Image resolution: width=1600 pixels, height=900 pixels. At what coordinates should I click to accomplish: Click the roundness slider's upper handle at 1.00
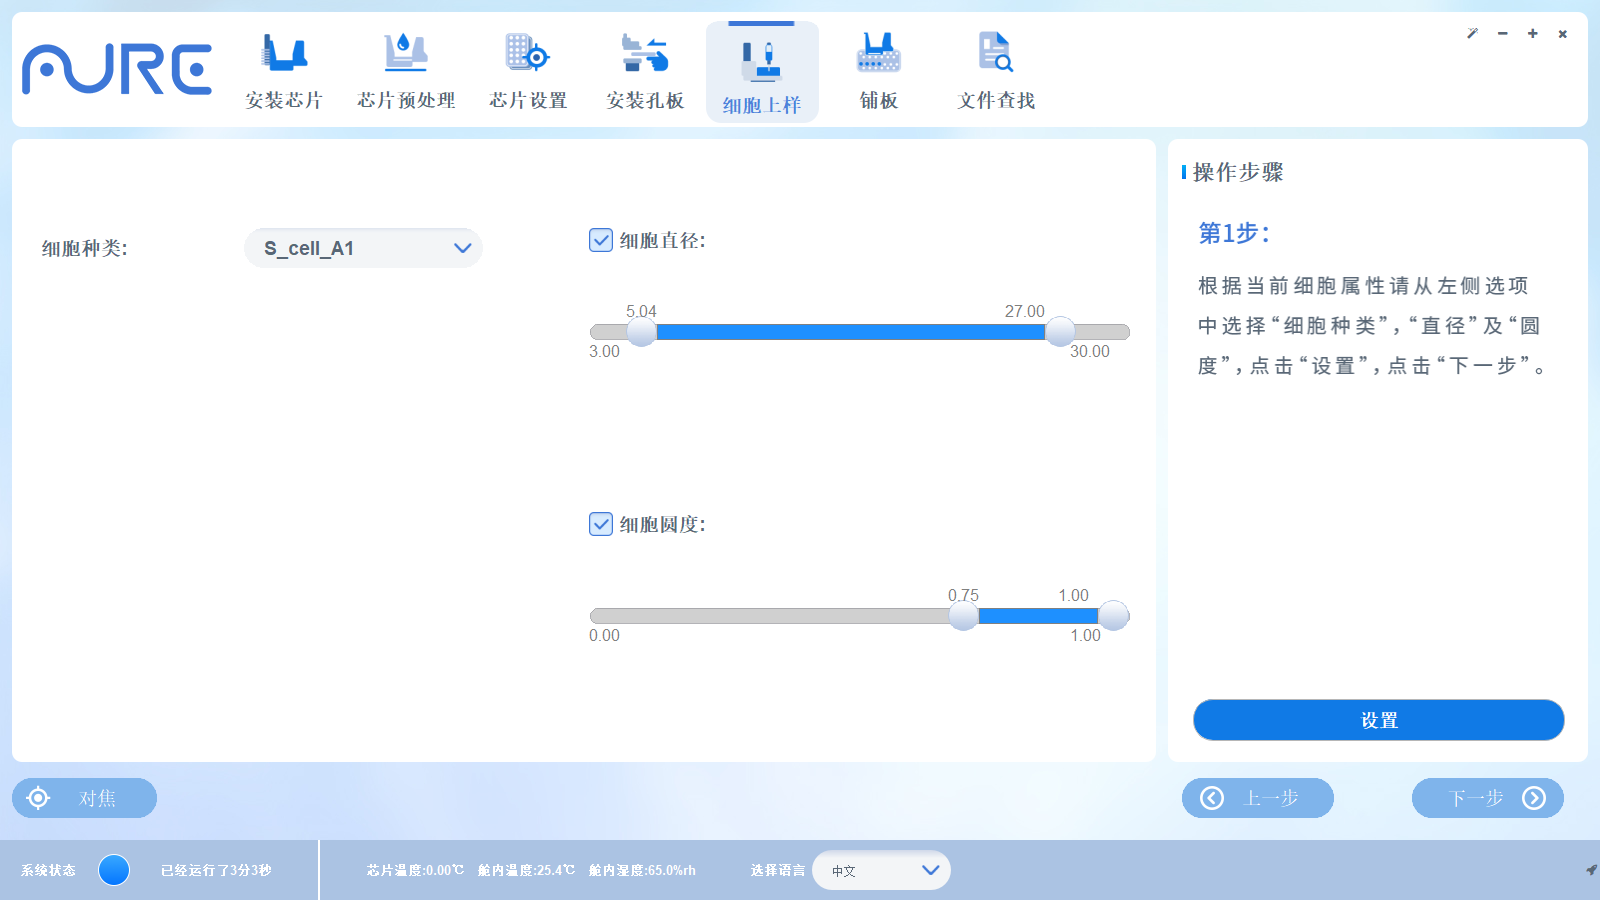(x=1113, y=615)
